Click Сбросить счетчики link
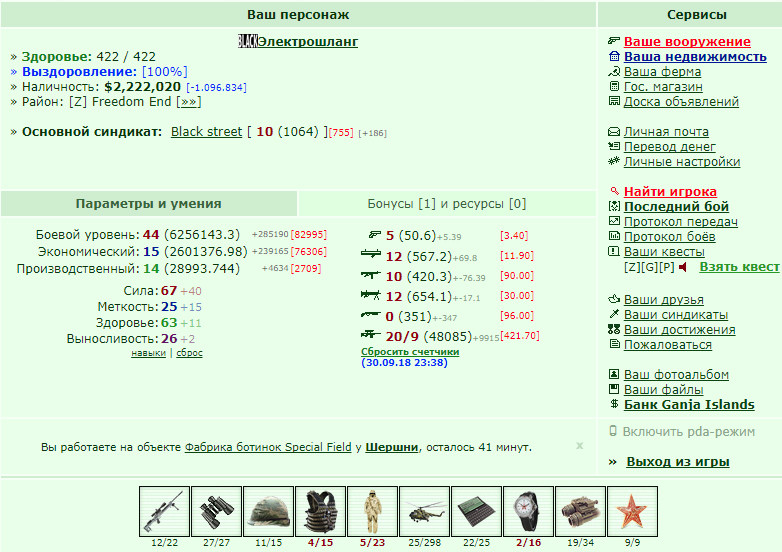Viewport: 782px width, 552px height. (x=410, y=352)
